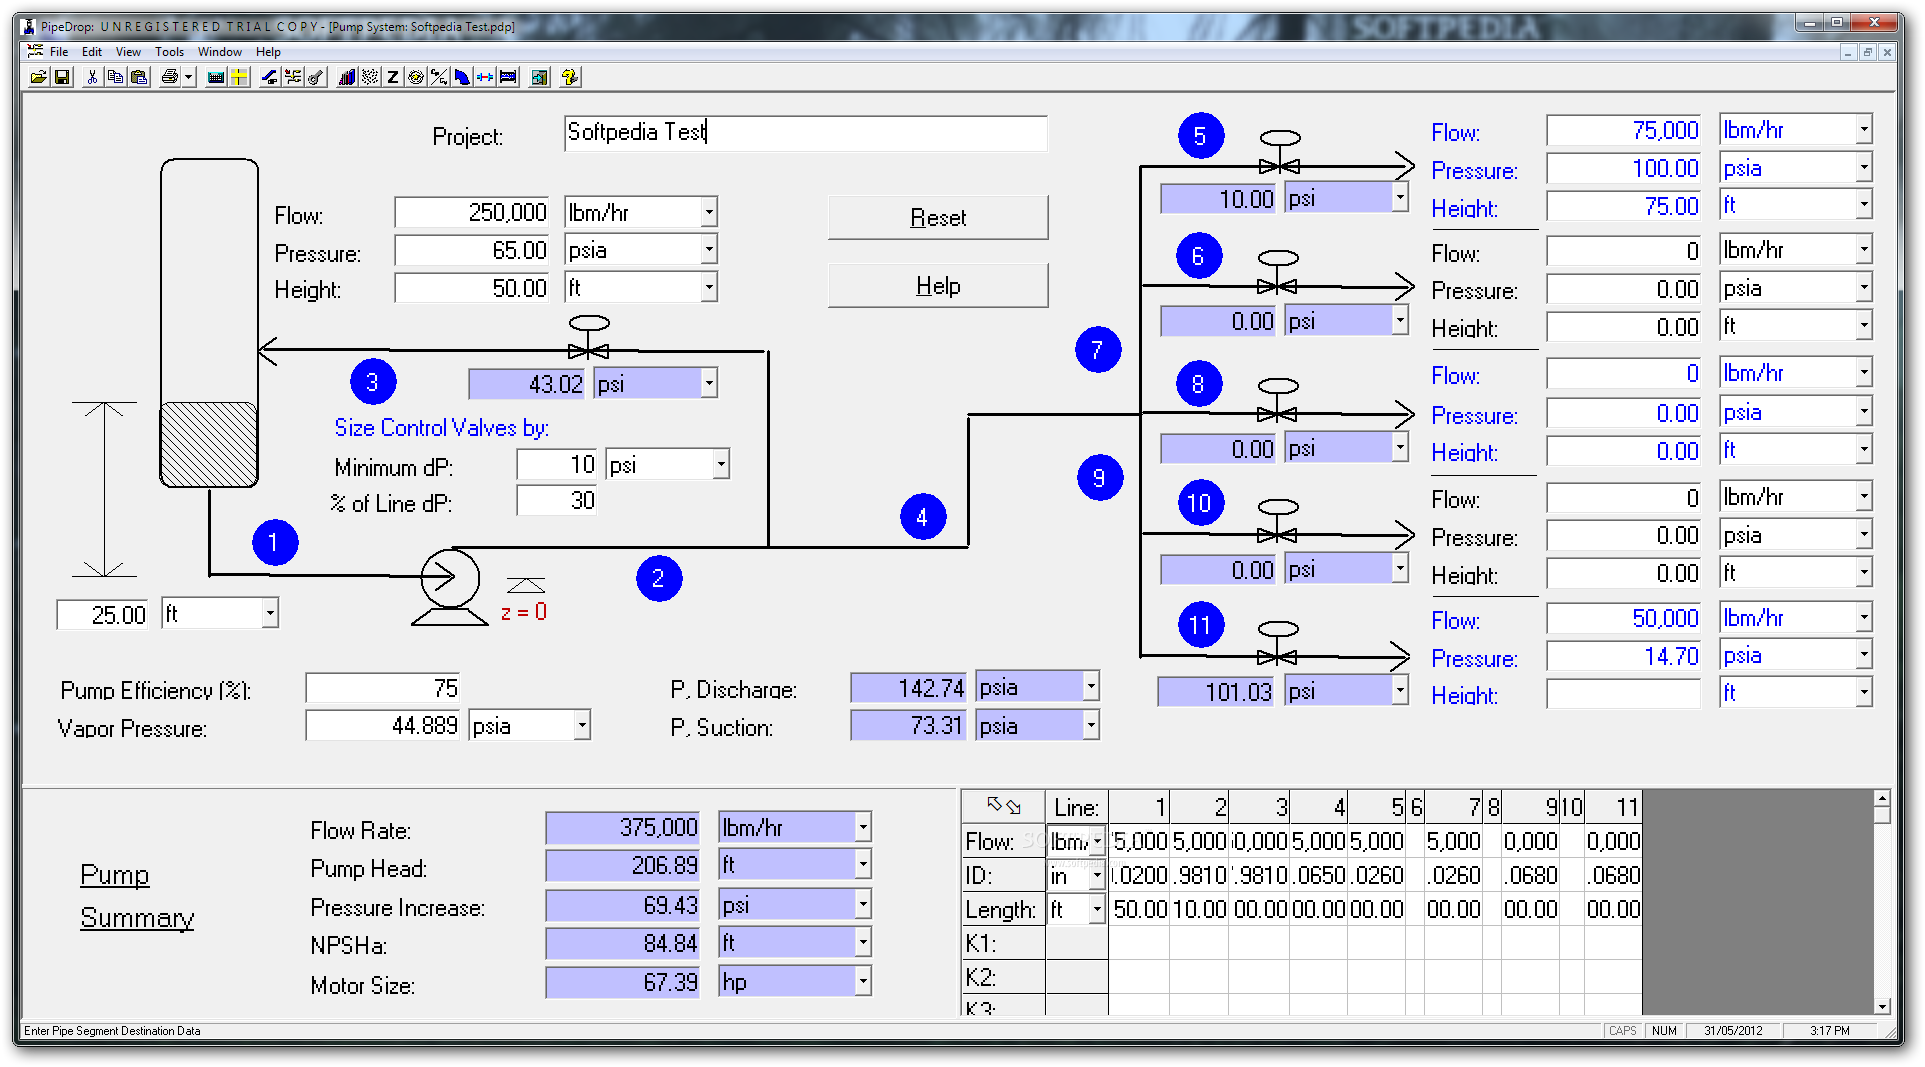Viewport: 1925px width, 1067px height.
Task: Click the Z compressibility toolbar icon
Action: point(393,77)
